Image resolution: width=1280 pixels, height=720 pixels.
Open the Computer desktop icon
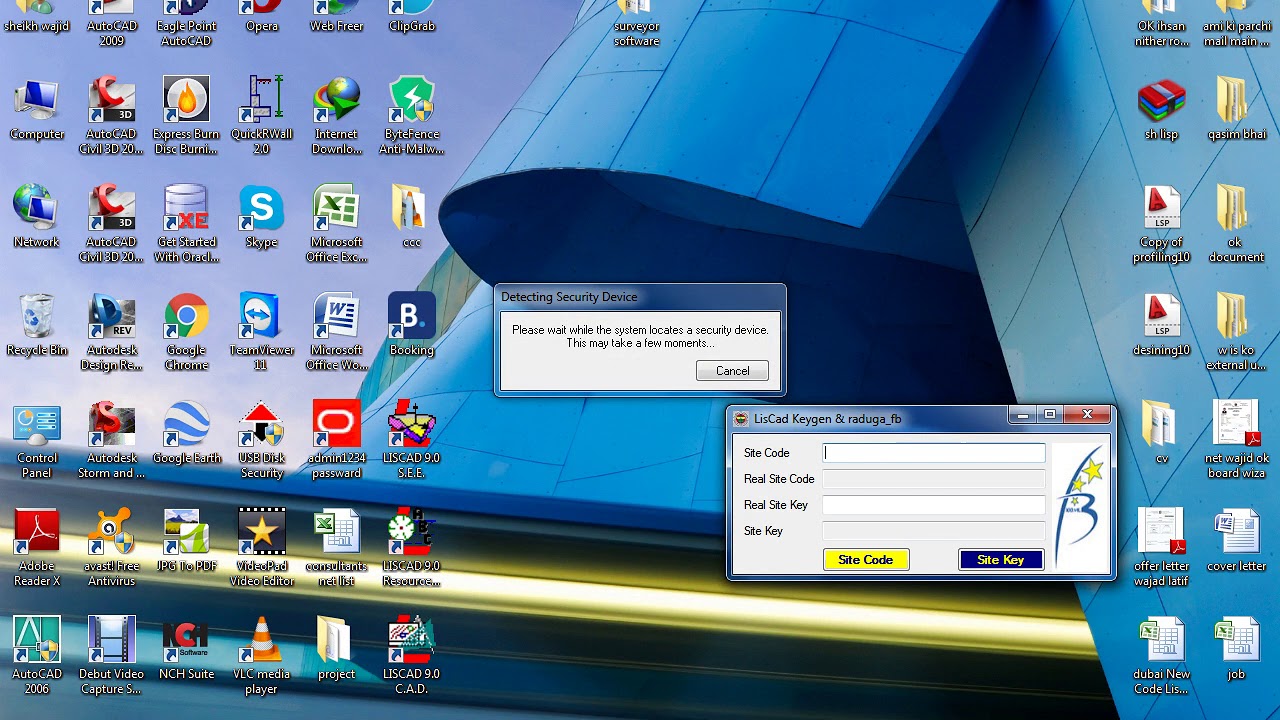point(37,109)
